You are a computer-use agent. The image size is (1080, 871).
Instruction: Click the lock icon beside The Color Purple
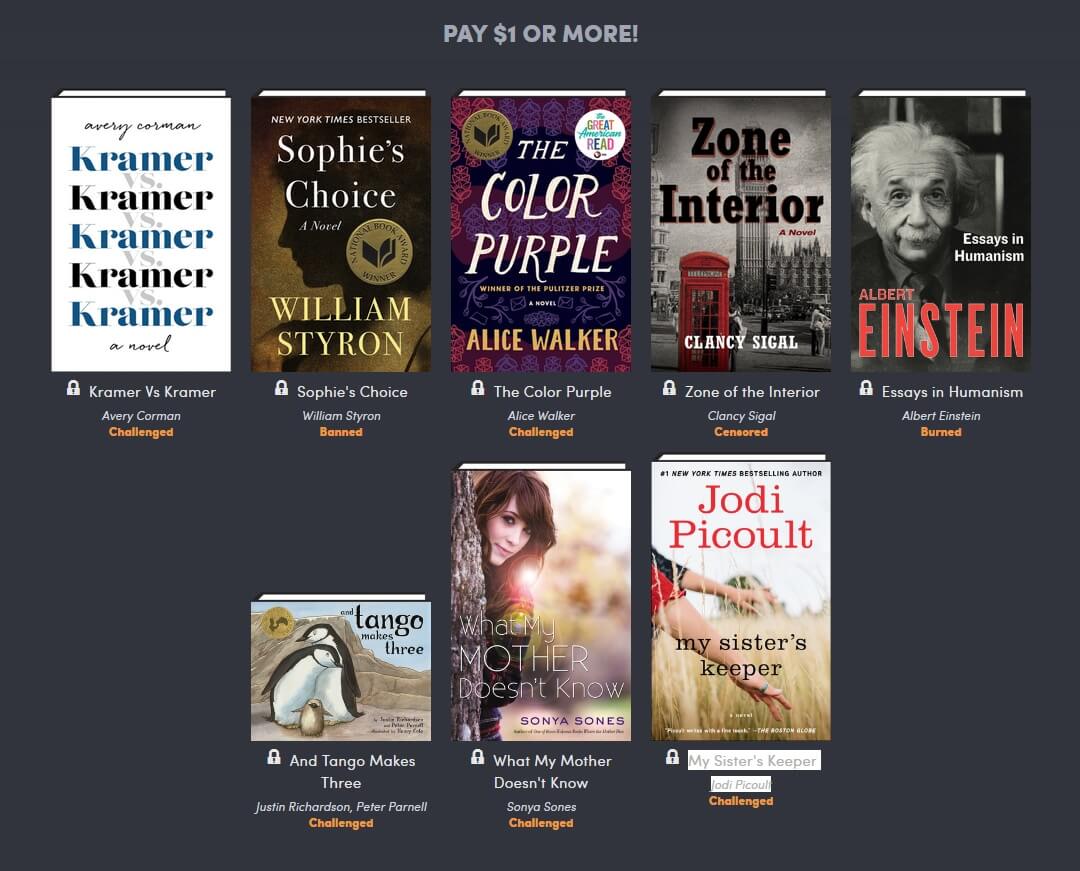[477, 388]
